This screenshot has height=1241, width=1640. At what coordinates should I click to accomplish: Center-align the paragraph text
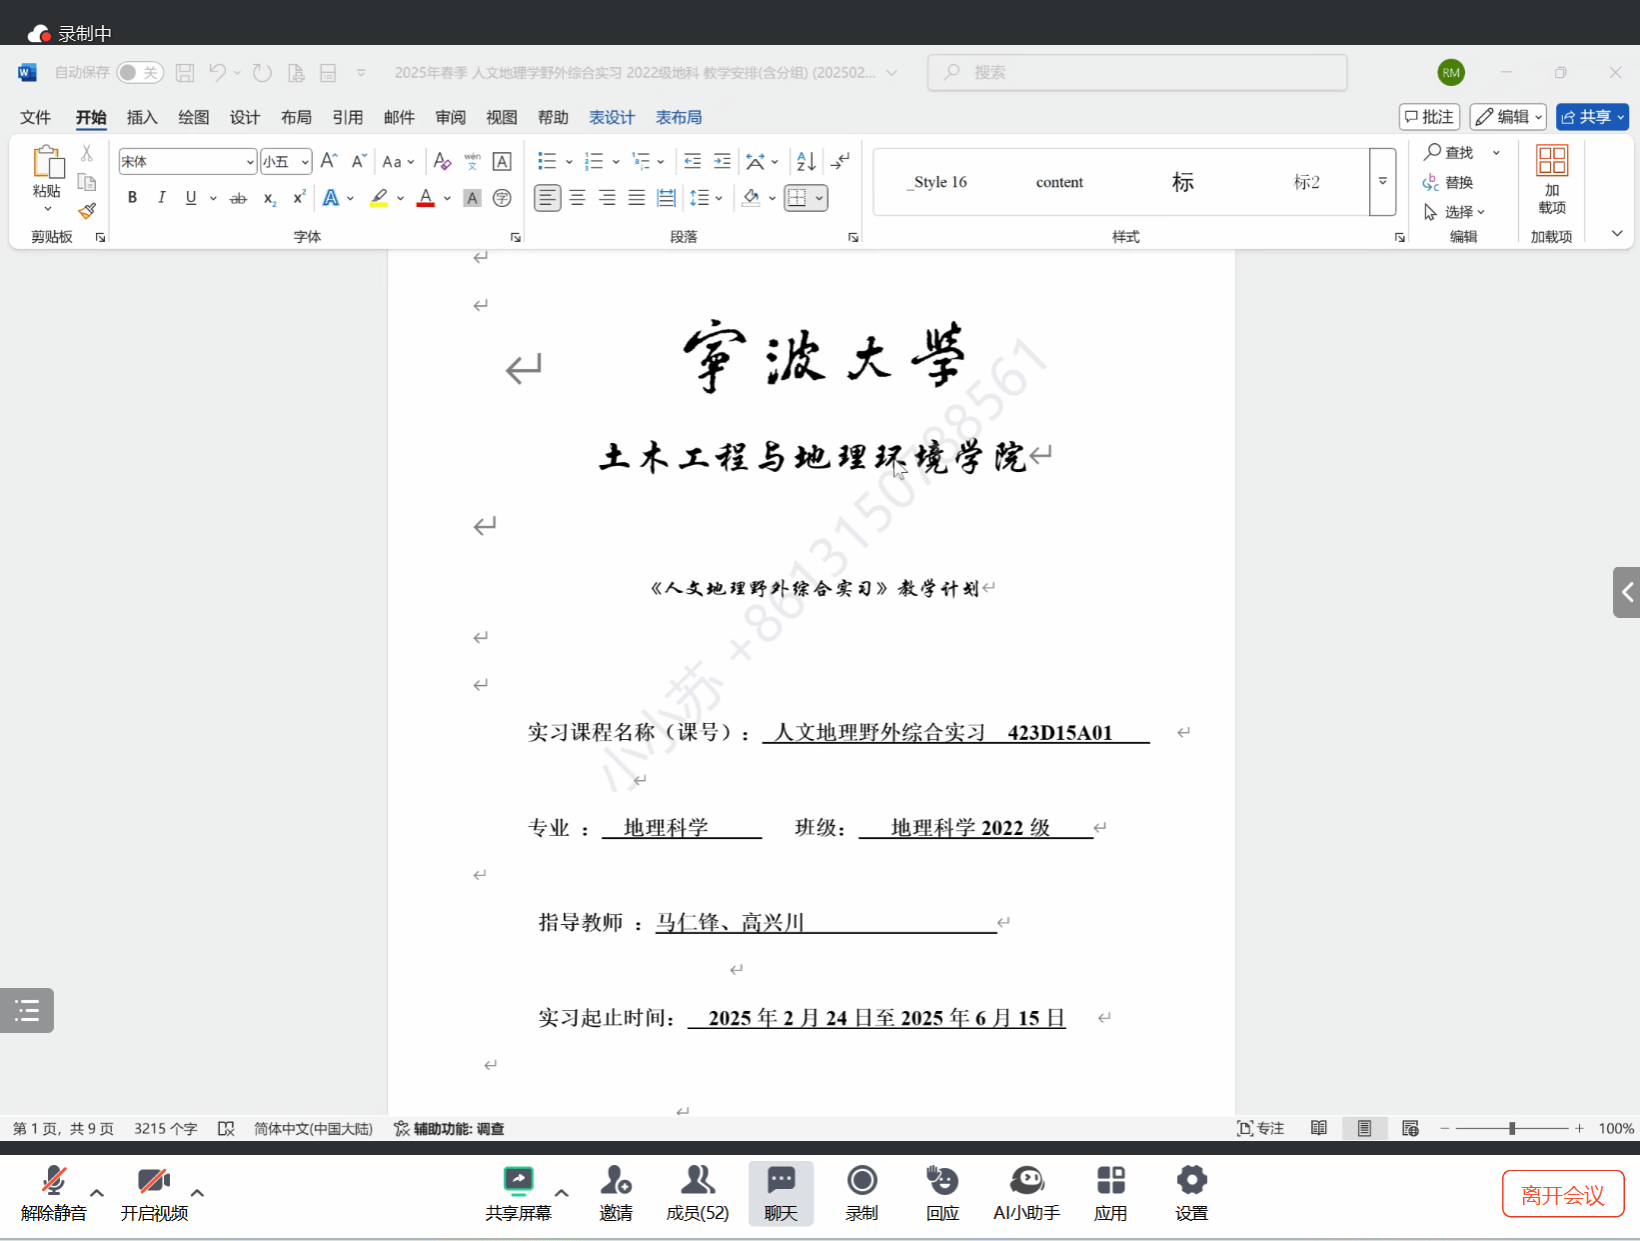tap(577, 198)
